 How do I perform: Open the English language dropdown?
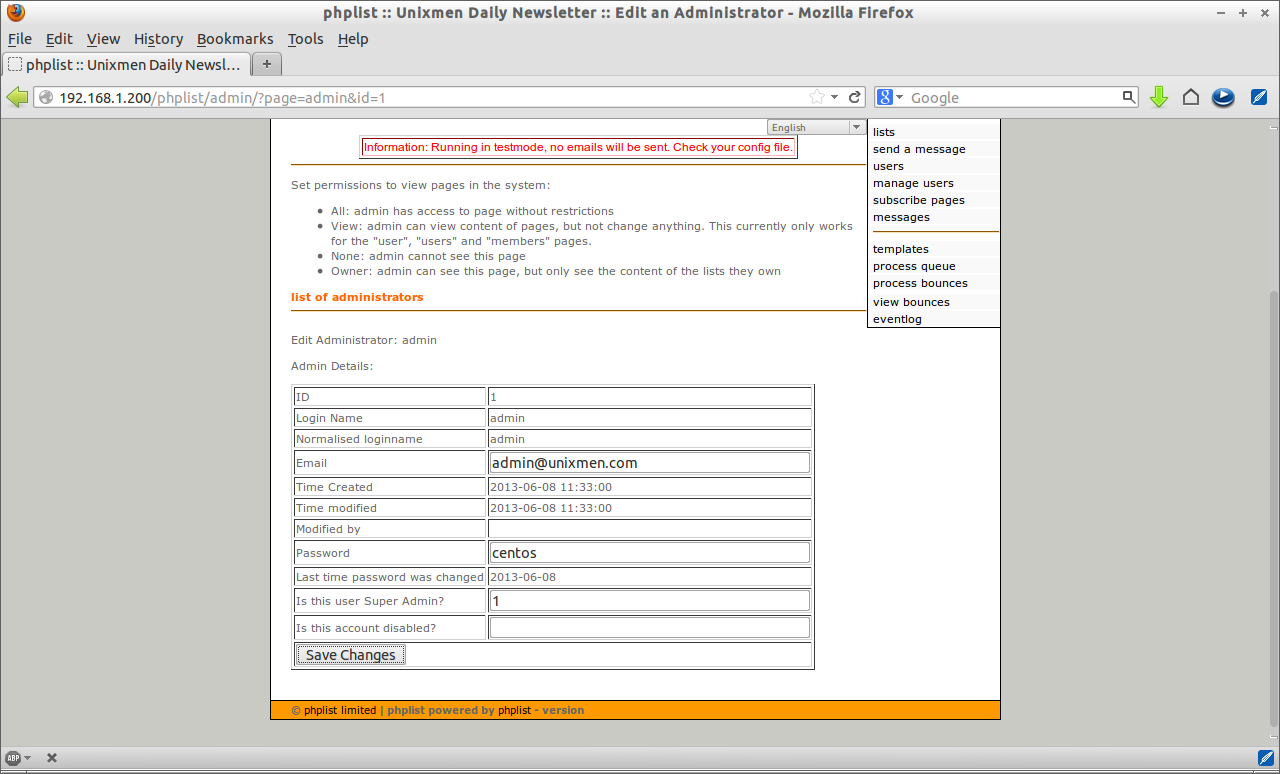[x=816, y=127]
